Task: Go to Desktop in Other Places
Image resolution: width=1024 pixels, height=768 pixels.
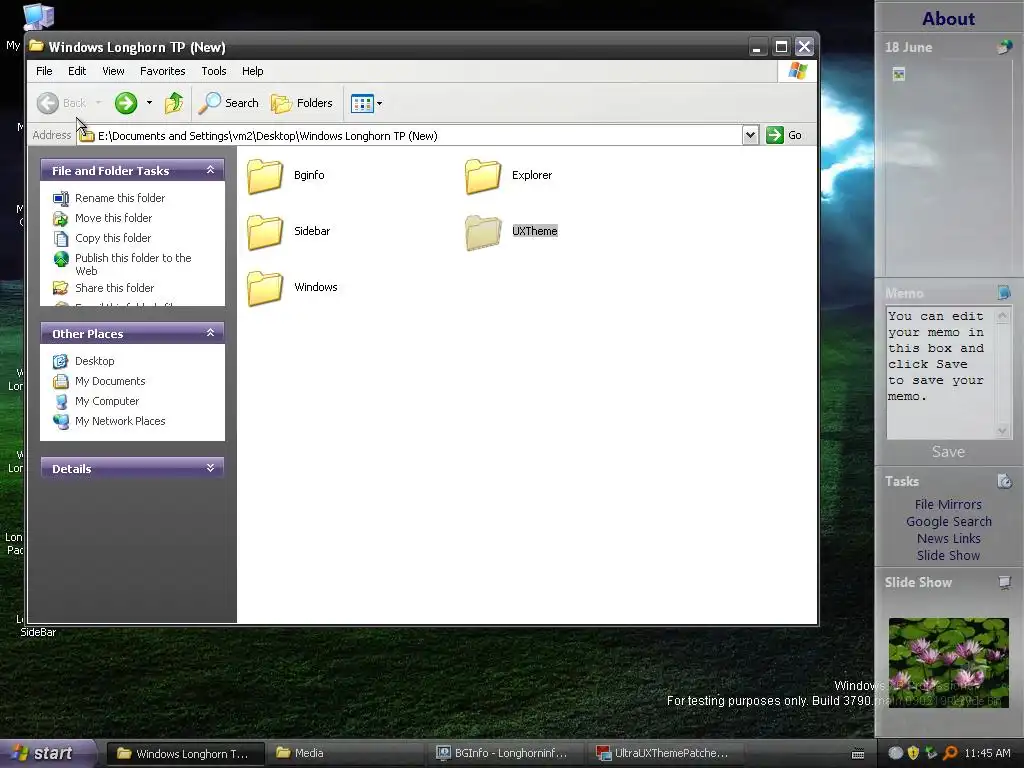Action: coord(94,361)
